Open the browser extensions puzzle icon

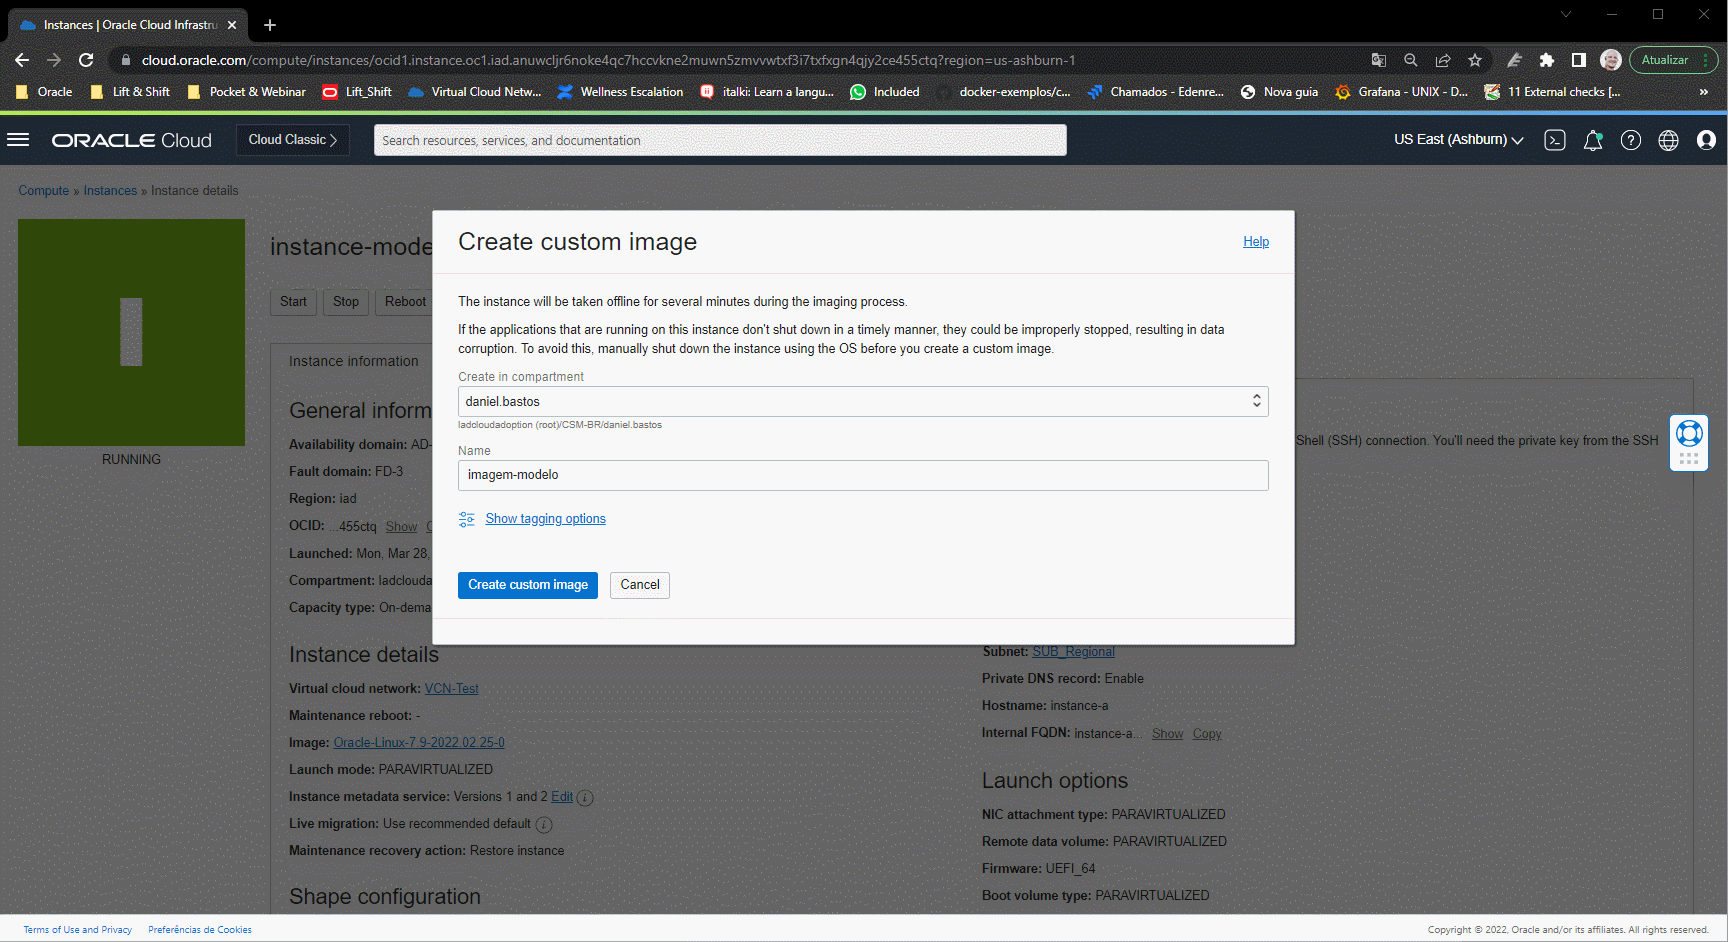coord(1547,60)
